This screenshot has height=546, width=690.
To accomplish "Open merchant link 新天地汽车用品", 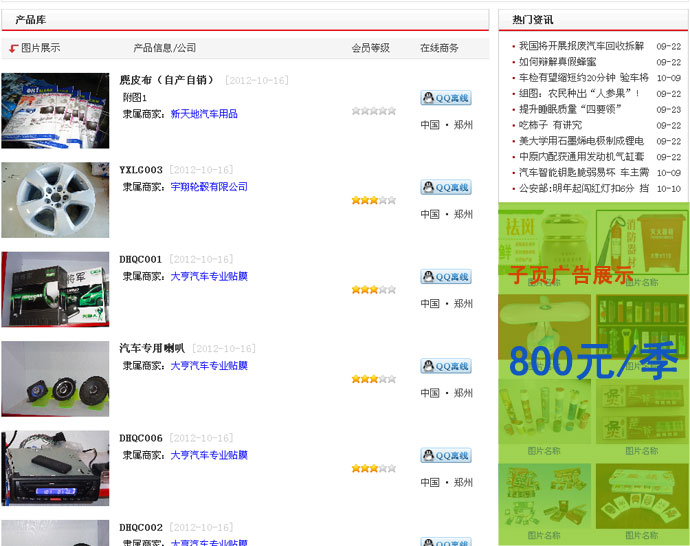I will tap(204, 114).
